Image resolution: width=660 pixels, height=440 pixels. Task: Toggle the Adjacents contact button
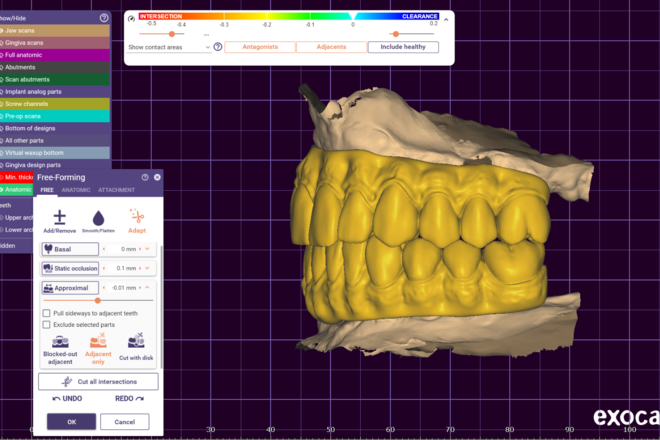[x=331, y=47]
